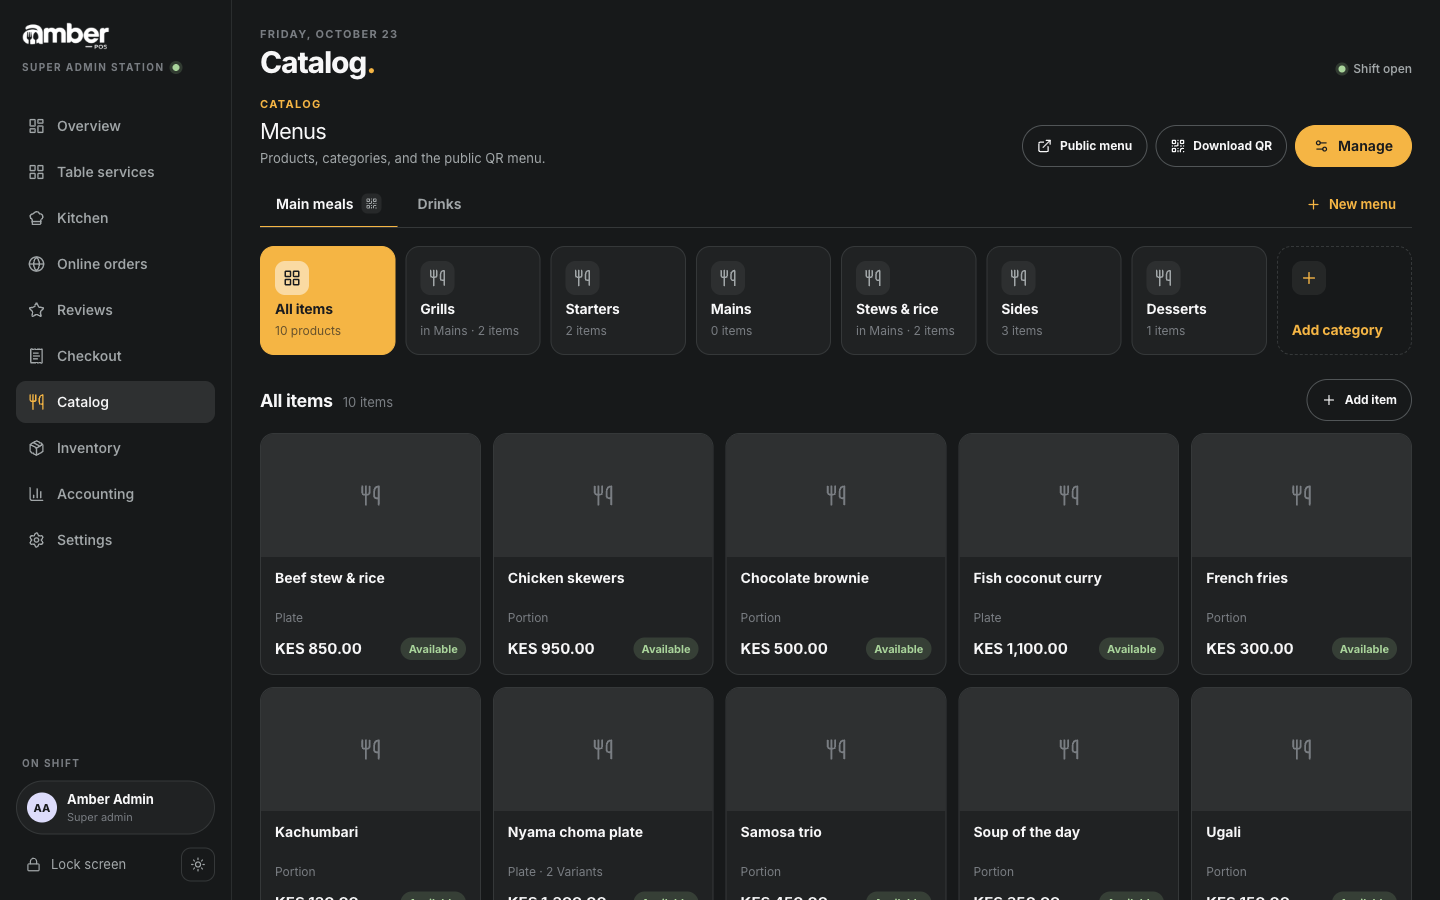1440x900 pixels.
Task: Filter by the Mains category
Action: tap(763, 300)
